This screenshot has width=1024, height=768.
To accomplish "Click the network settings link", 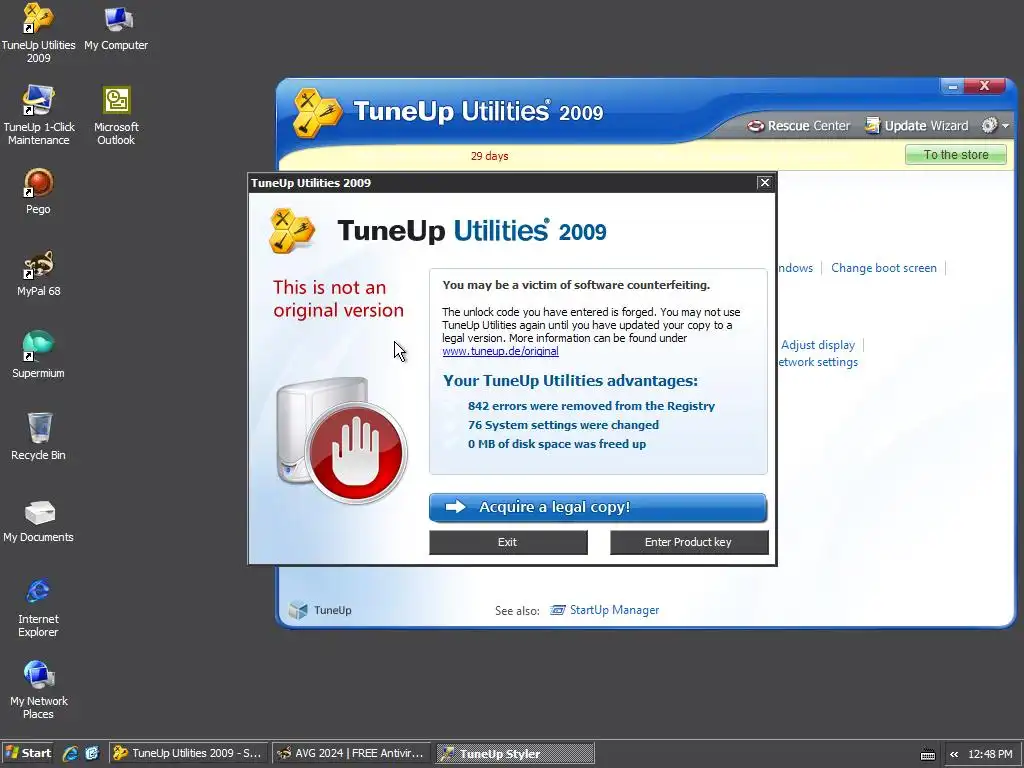I will [x=818, y=362].
